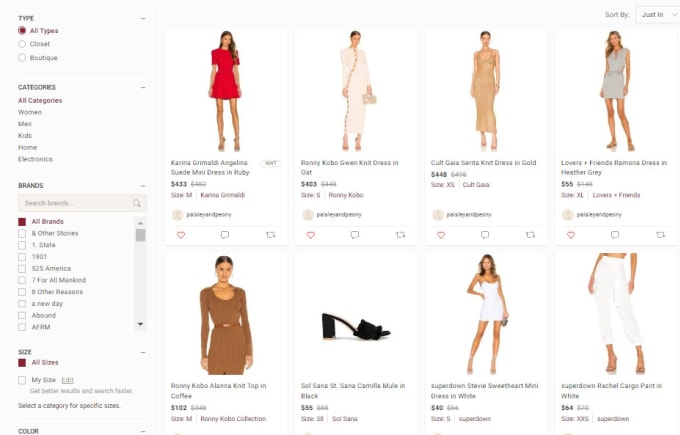Share the Cult Gaia Serita dress listing

tap(530, 235)
